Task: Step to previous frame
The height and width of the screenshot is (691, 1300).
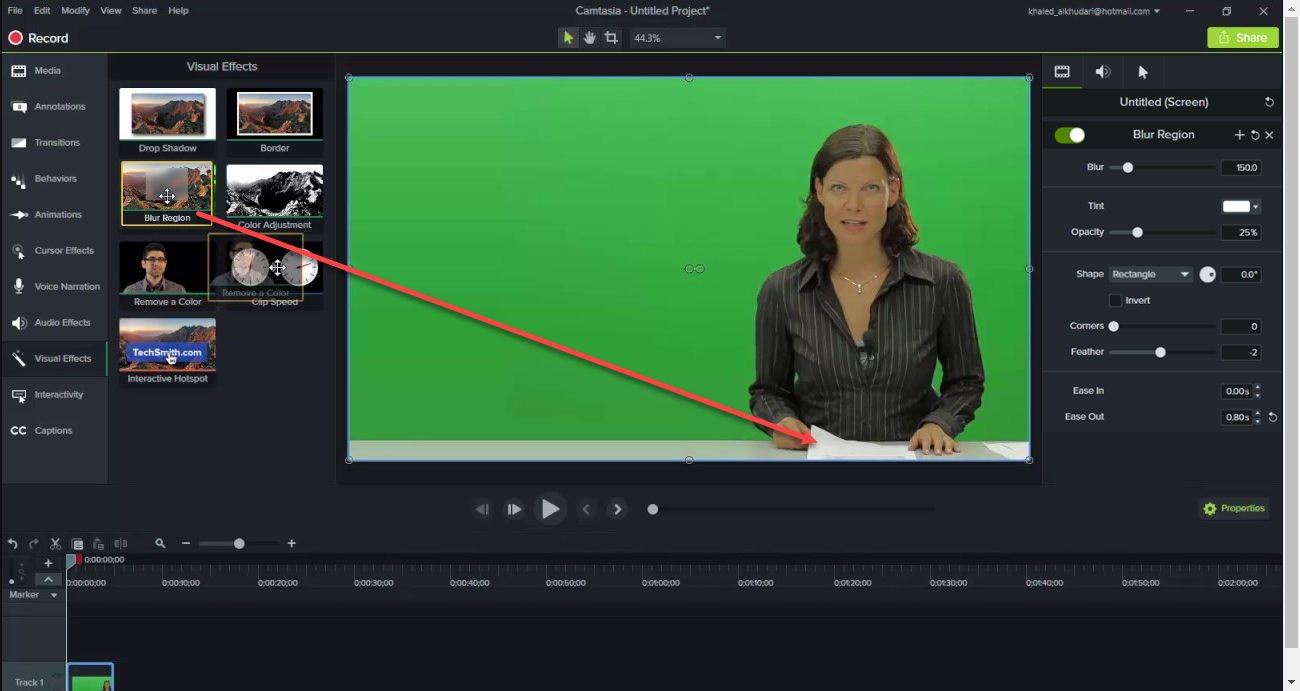Action: tap(482, 510)
